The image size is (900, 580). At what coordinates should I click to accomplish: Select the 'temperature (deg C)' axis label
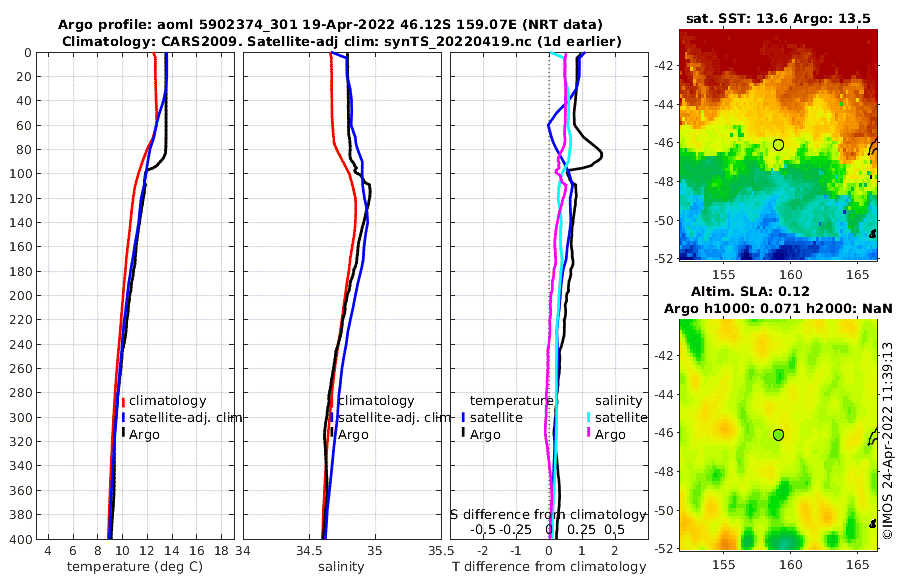click(x=135, y=567)
